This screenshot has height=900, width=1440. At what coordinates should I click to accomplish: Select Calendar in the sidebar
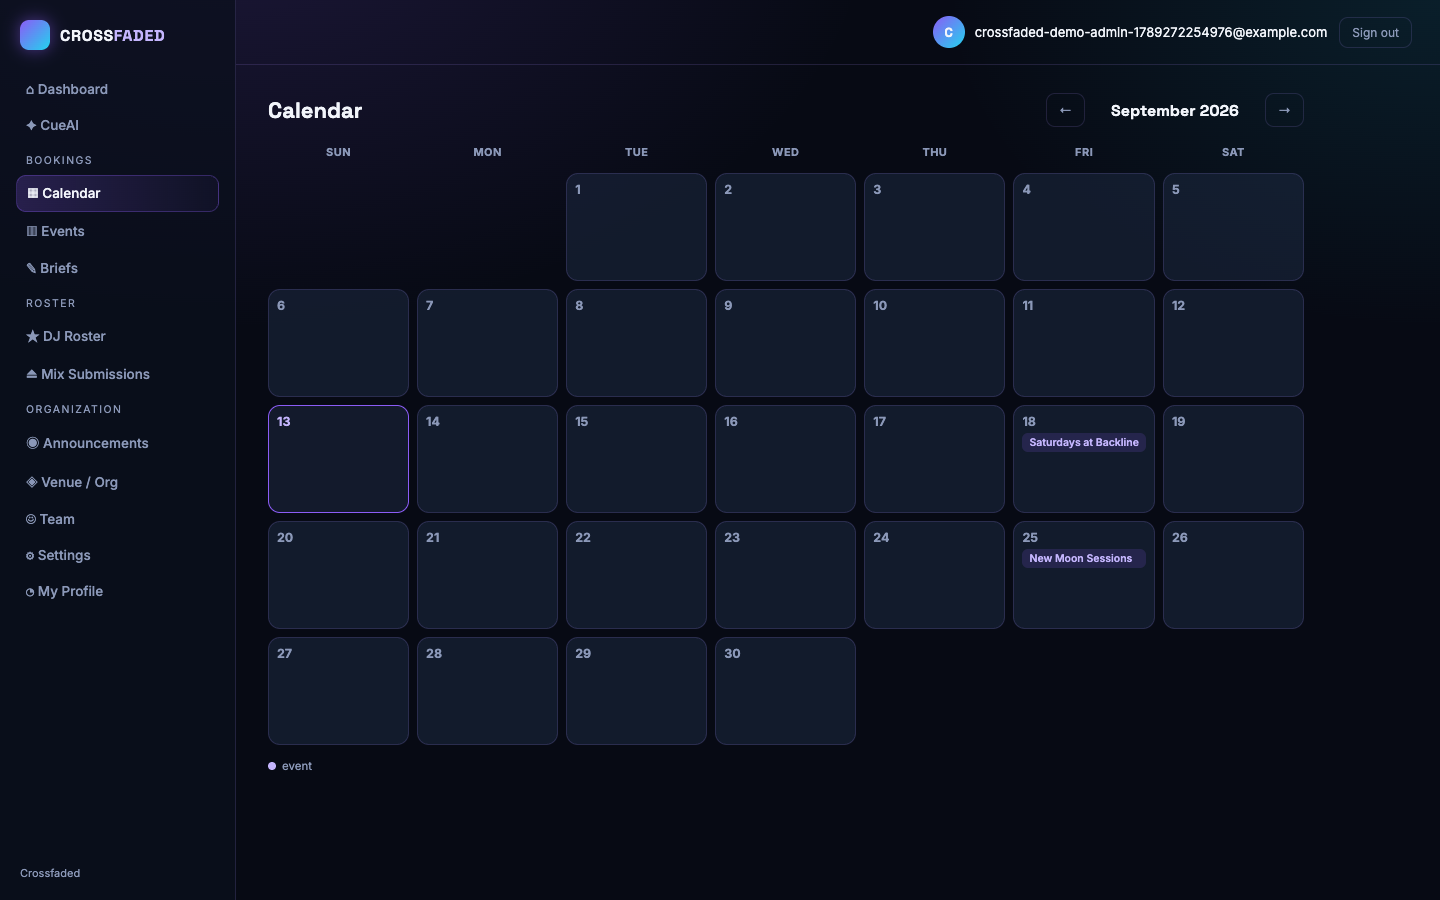pyautogui.click(x=117, y=193)
